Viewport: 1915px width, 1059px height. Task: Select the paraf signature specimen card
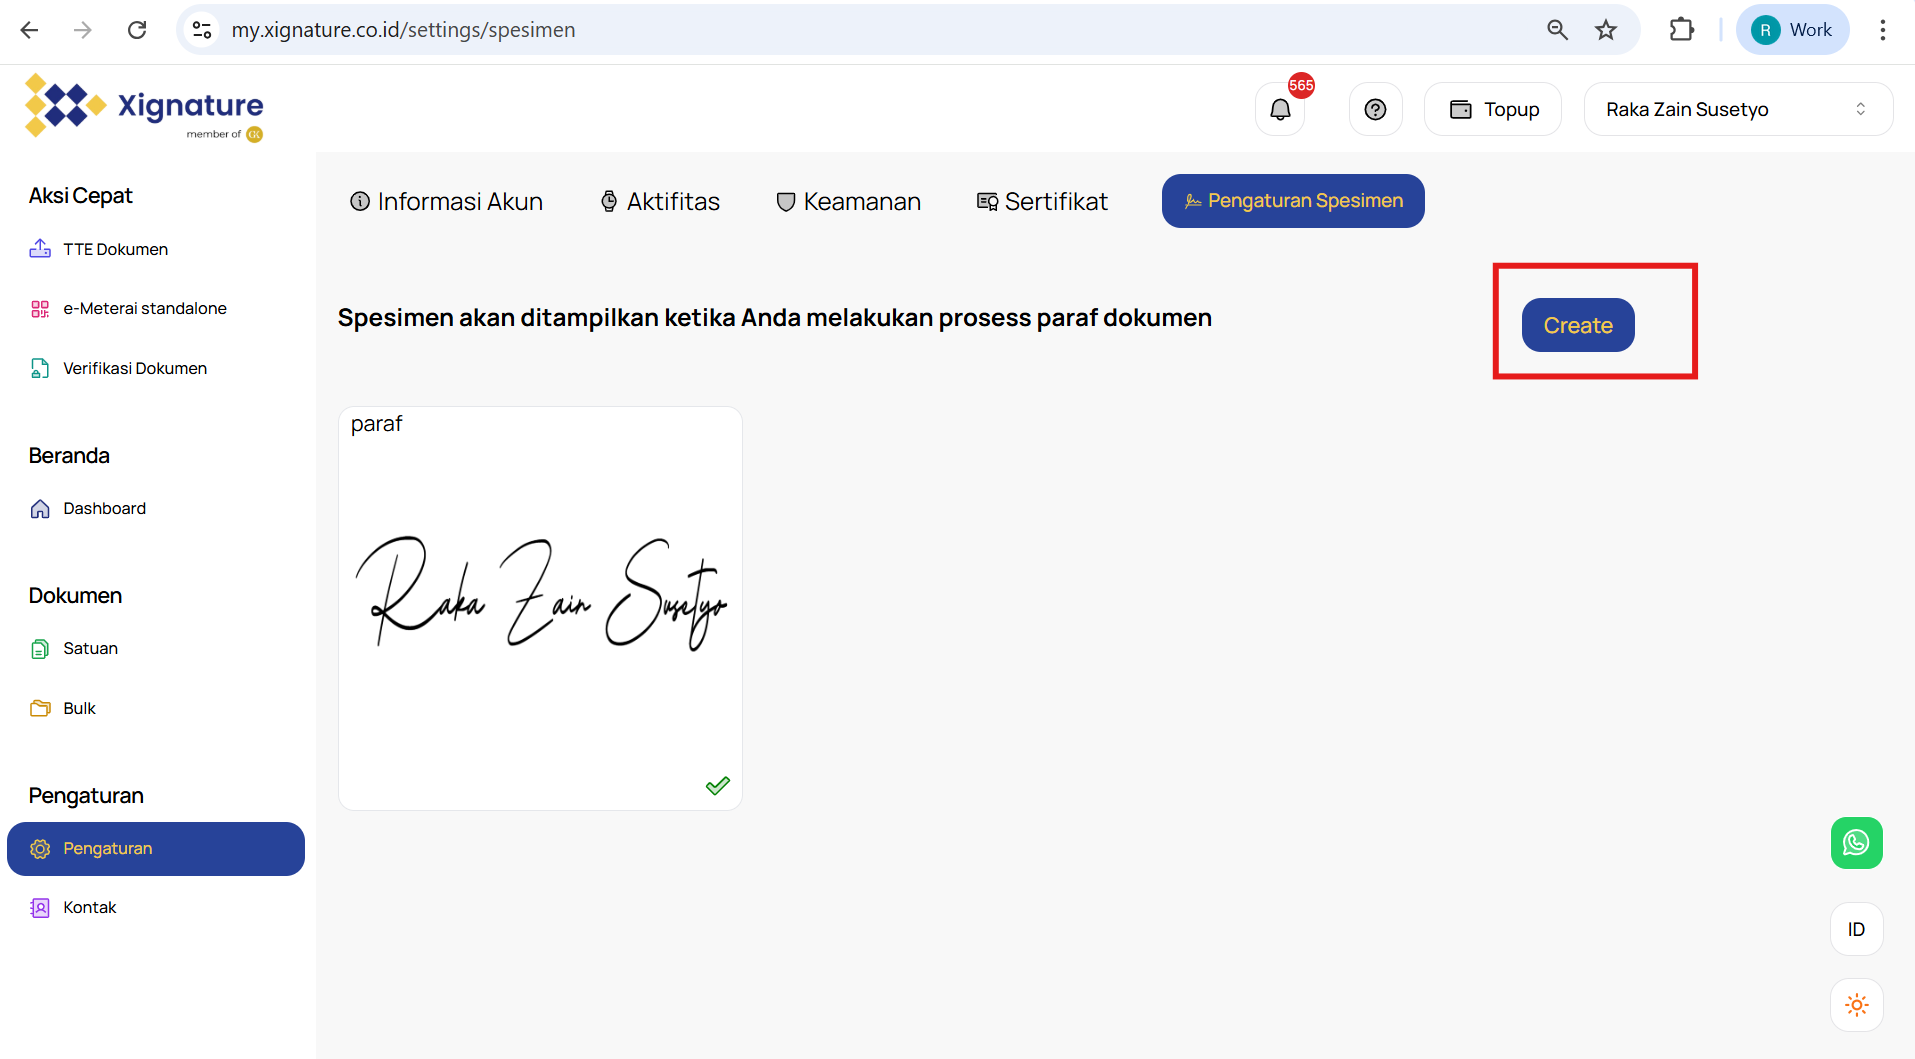(540, 608)
